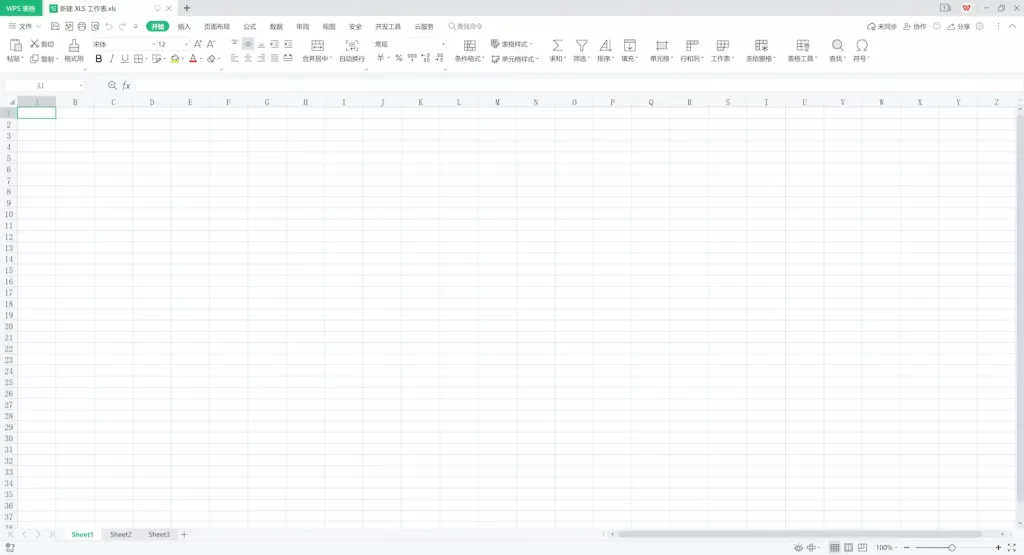Switch to the 插入 (Insert) ribbon tab

tap(184, 26)
